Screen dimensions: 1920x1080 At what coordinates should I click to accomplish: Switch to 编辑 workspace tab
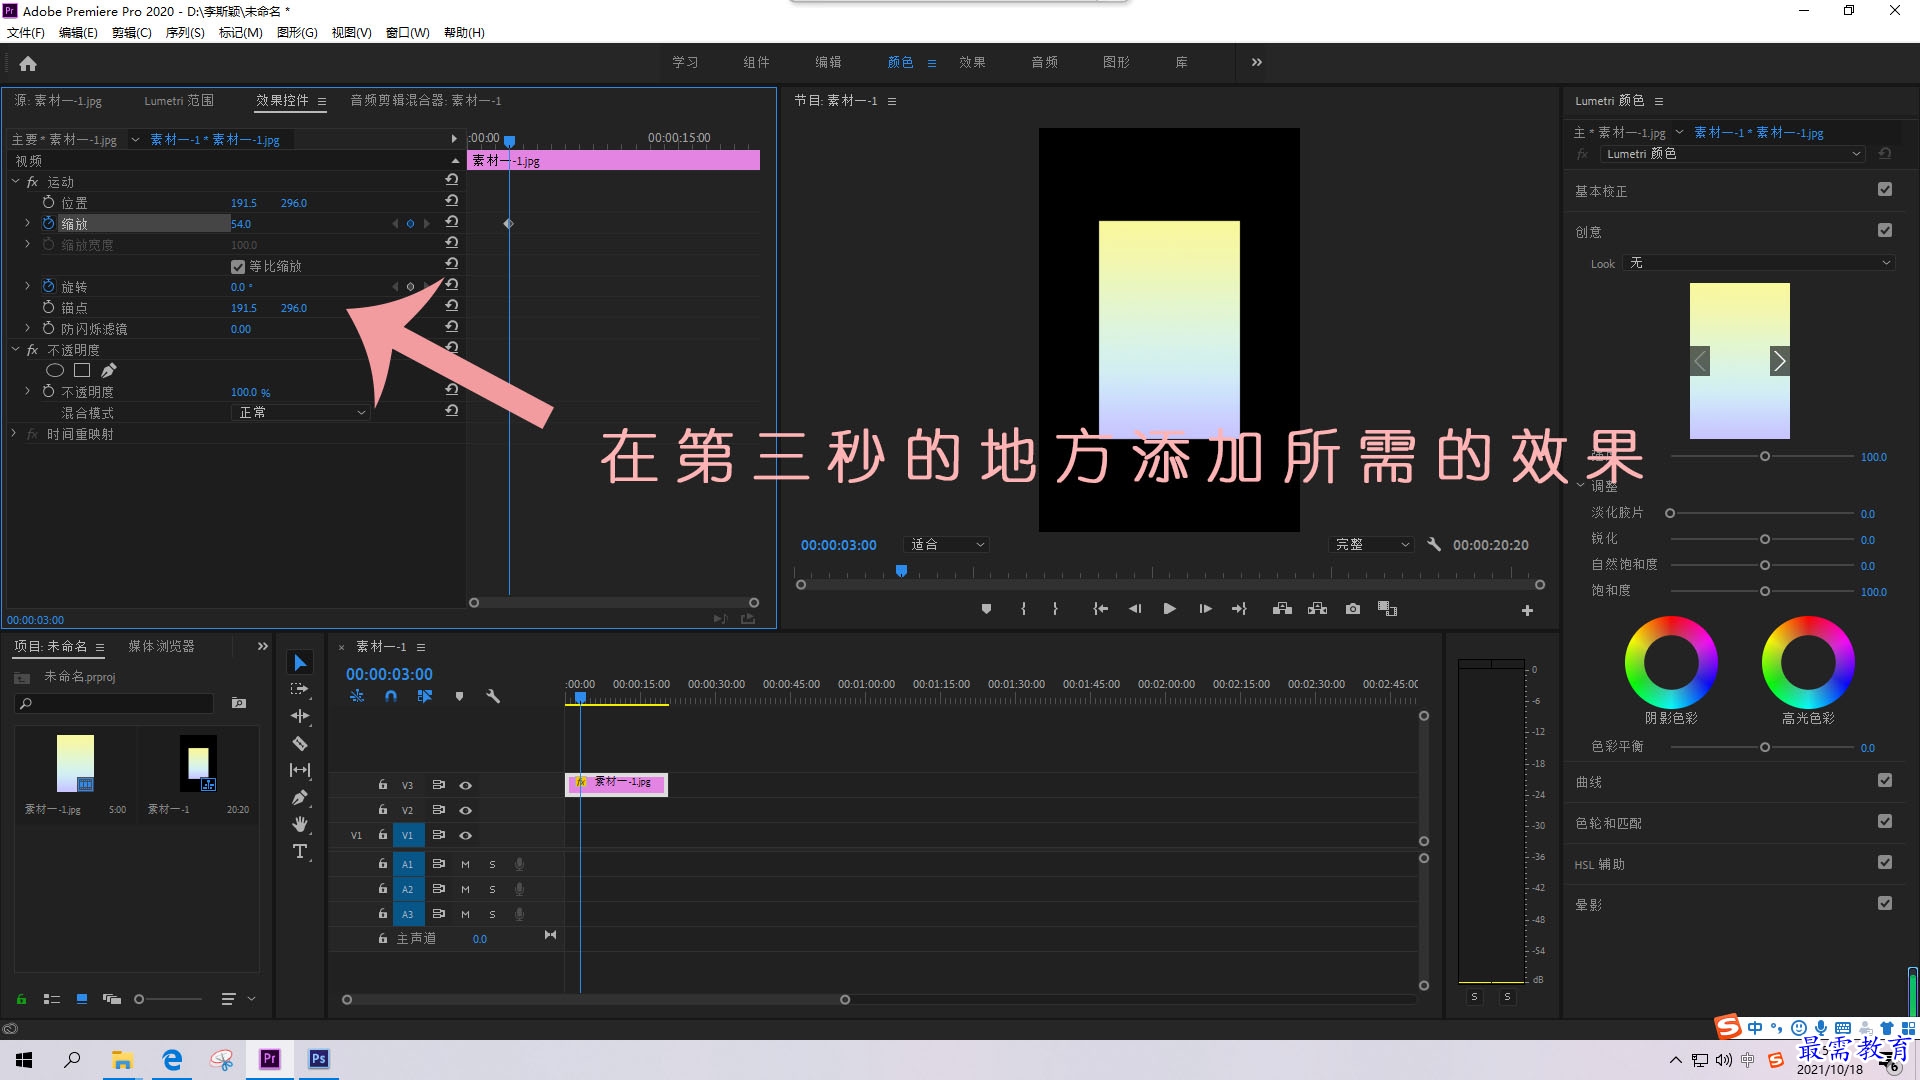[828, 62]
